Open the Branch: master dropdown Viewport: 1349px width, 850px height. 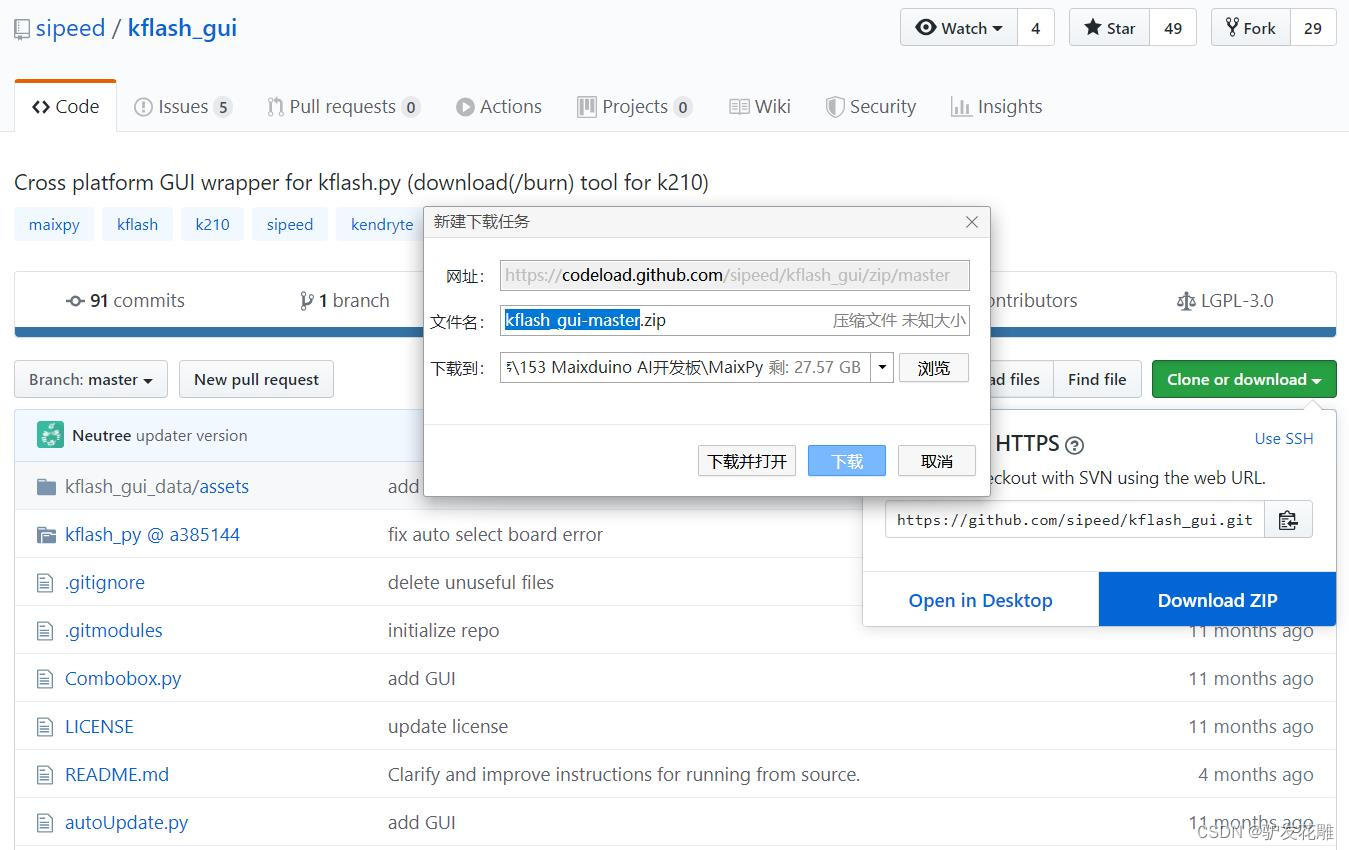91,379
